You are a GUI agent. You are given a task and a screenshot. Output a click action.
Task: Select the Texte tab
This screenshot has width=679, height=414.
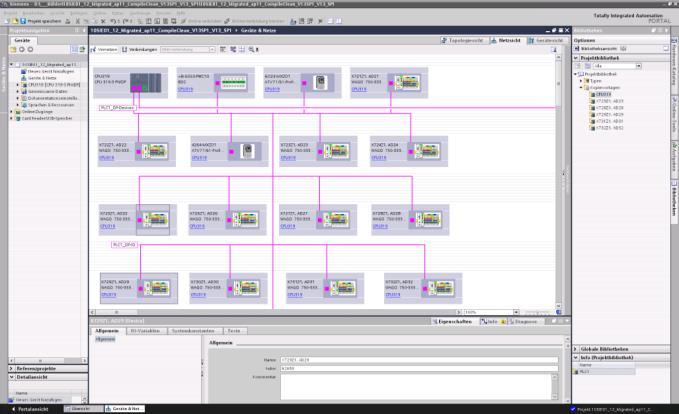pyautogui.click(x=234, y=330)
